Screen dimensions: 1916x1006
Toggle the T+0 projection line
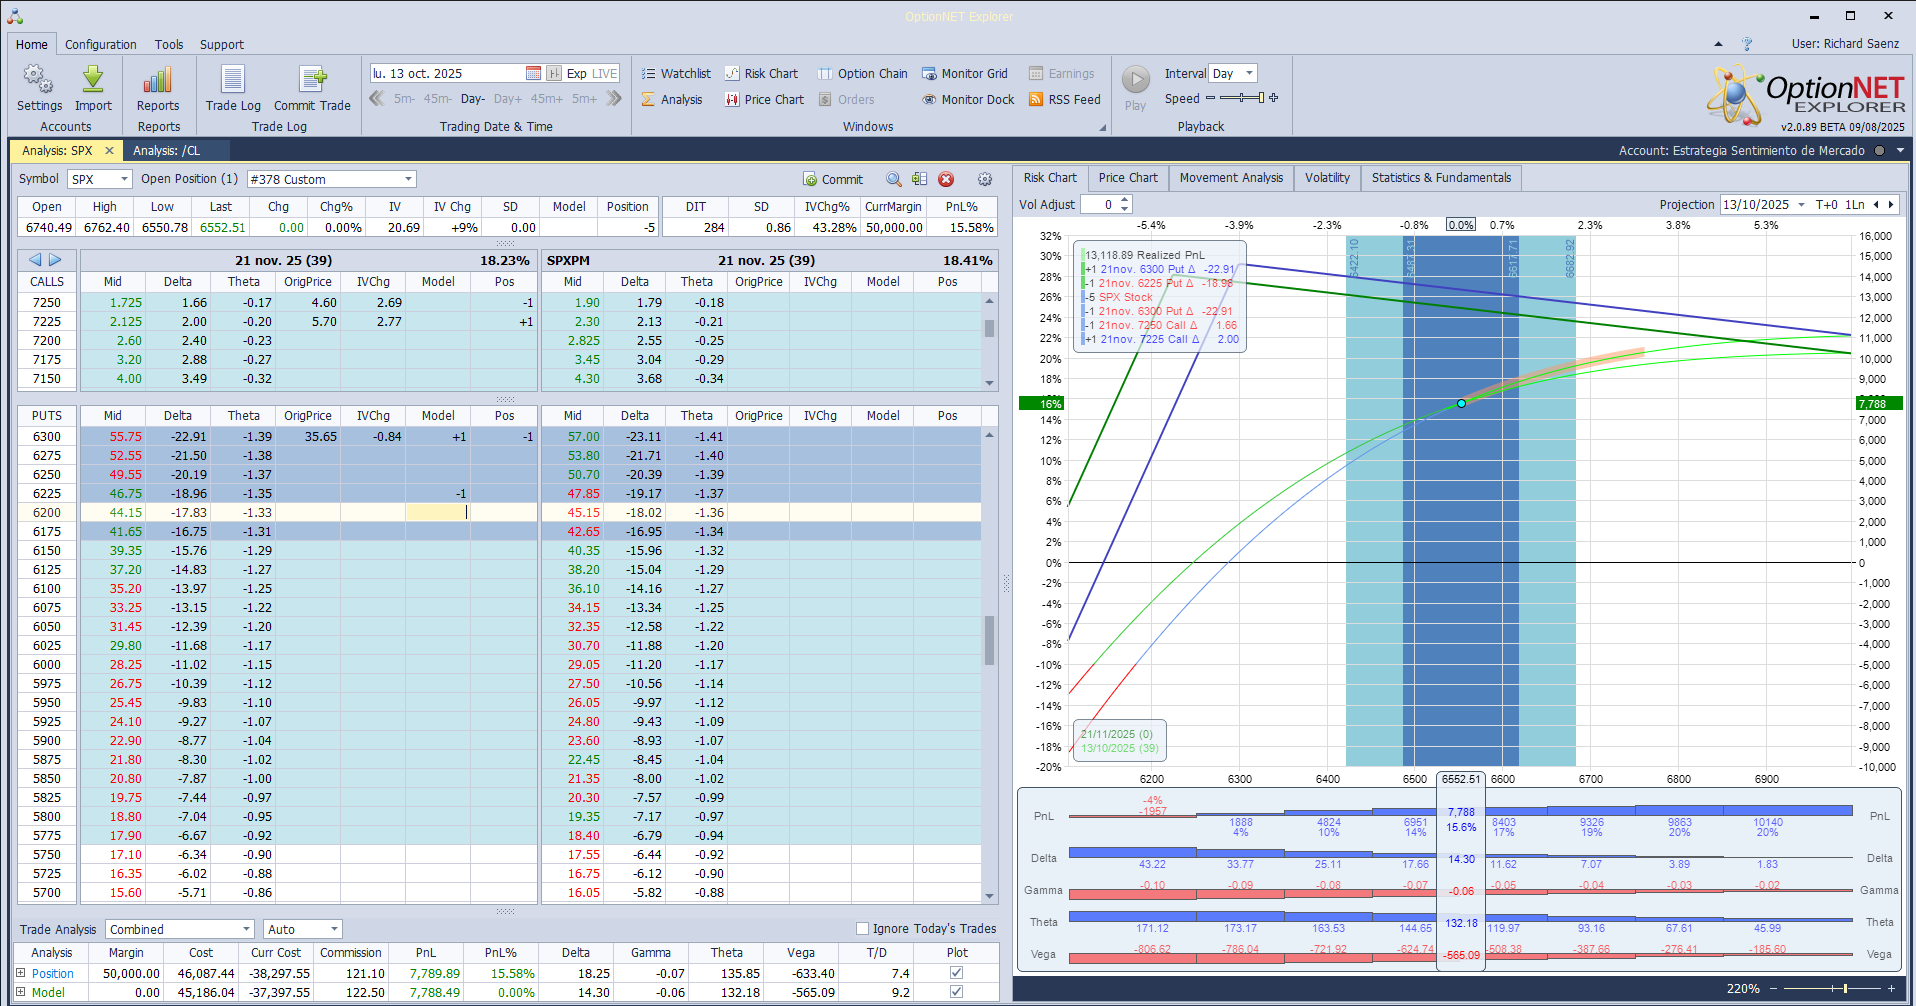coord(1827,204)
